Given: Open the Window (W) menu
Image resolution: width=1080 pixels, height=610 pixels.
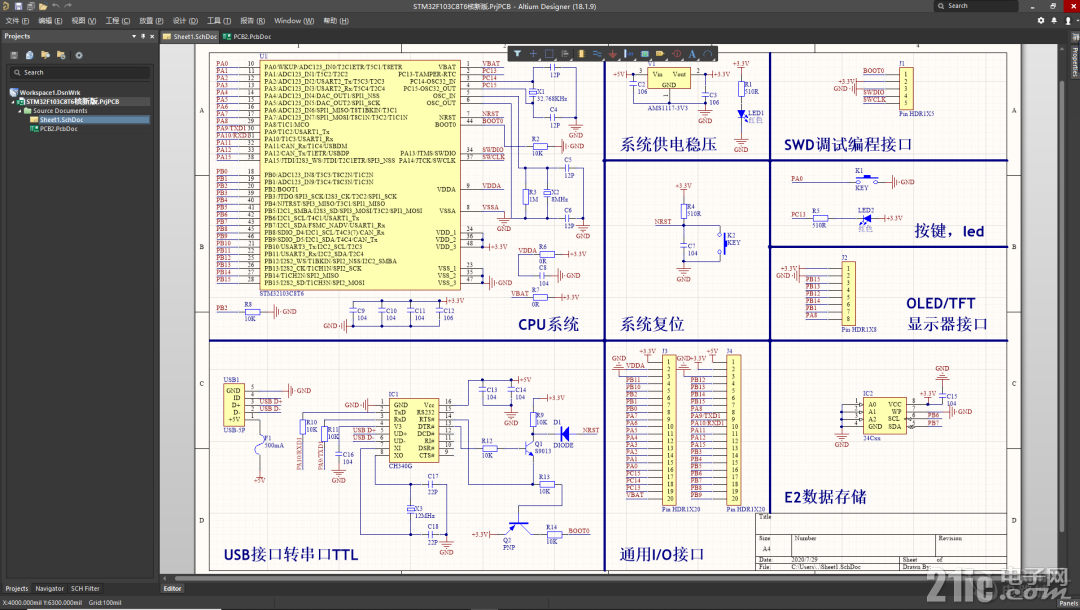Looking at the screenshot, I should click(294, 21).
